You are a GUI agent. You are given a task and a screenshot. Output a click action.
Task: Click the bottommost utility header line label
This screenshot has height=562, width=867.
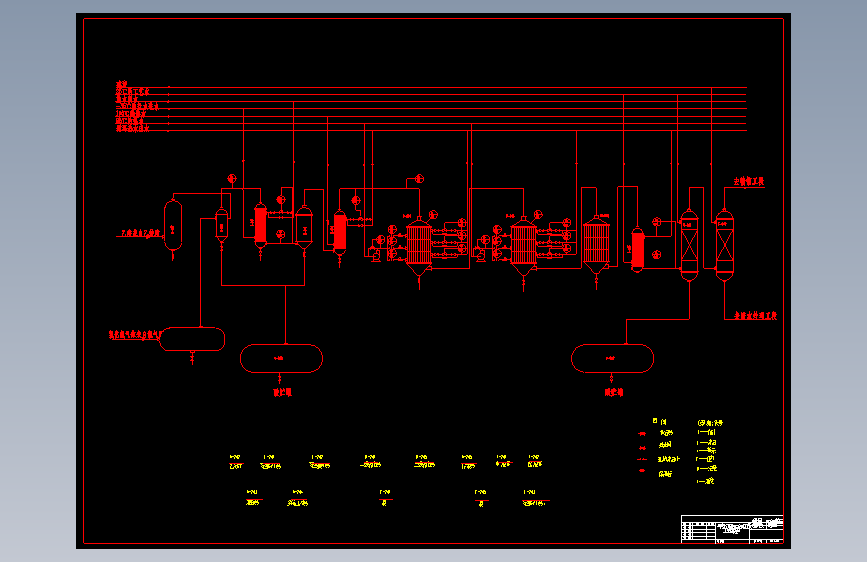coord(133,129)
